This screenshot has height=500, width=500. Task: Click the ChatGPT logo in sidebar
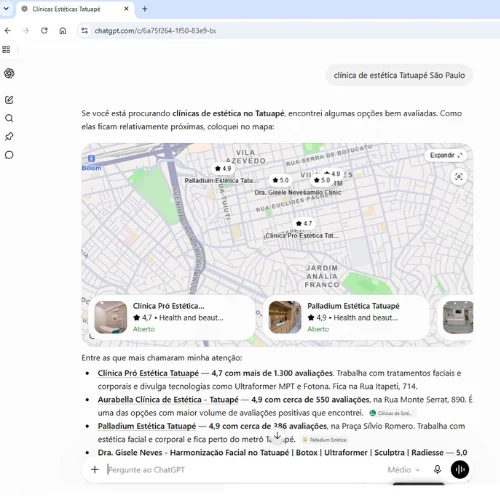9,73
